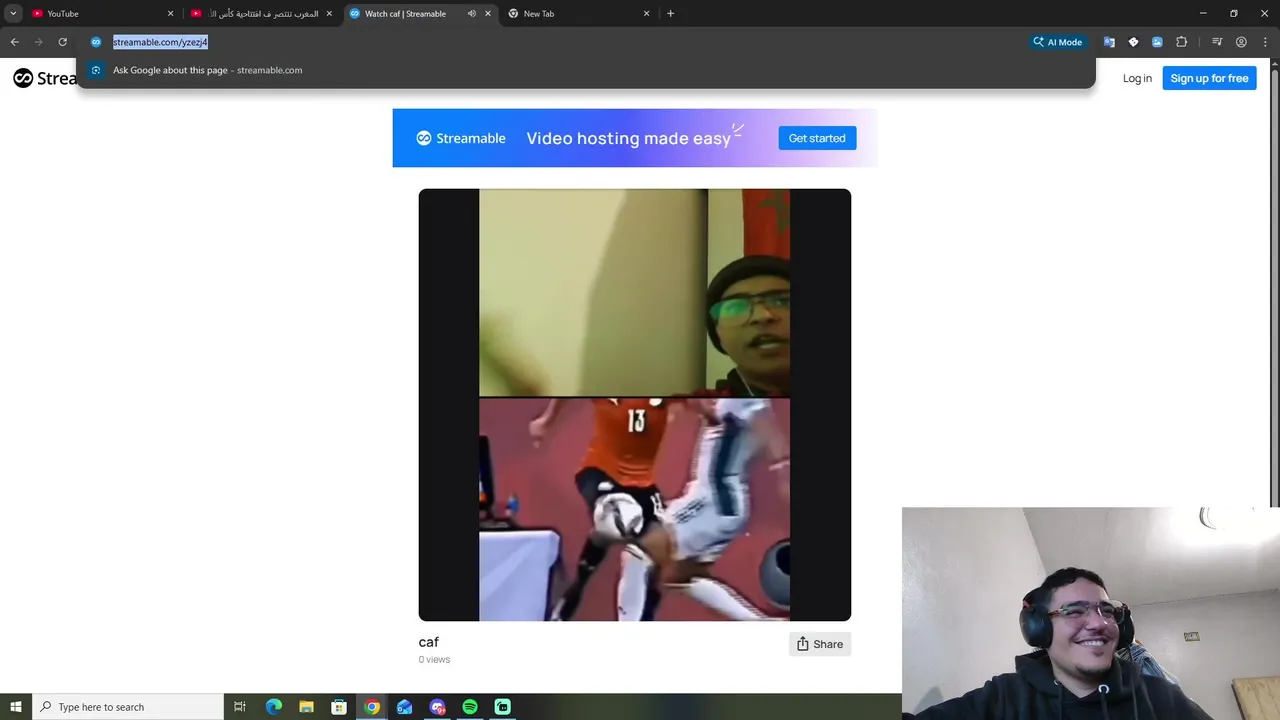The height and width of the screenshot is (720, 1280).
Task: Click Get started in the Streamable banner
Action: click(x=817, y=138)
